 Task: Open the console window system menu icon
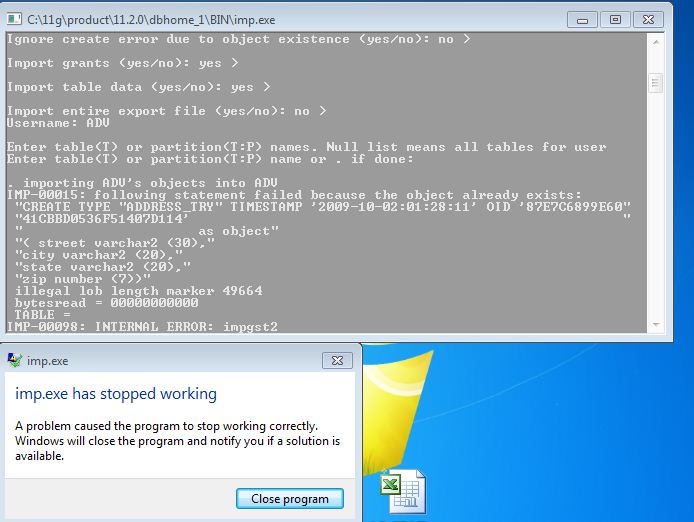pyautogui.click(x=14, y=19)
